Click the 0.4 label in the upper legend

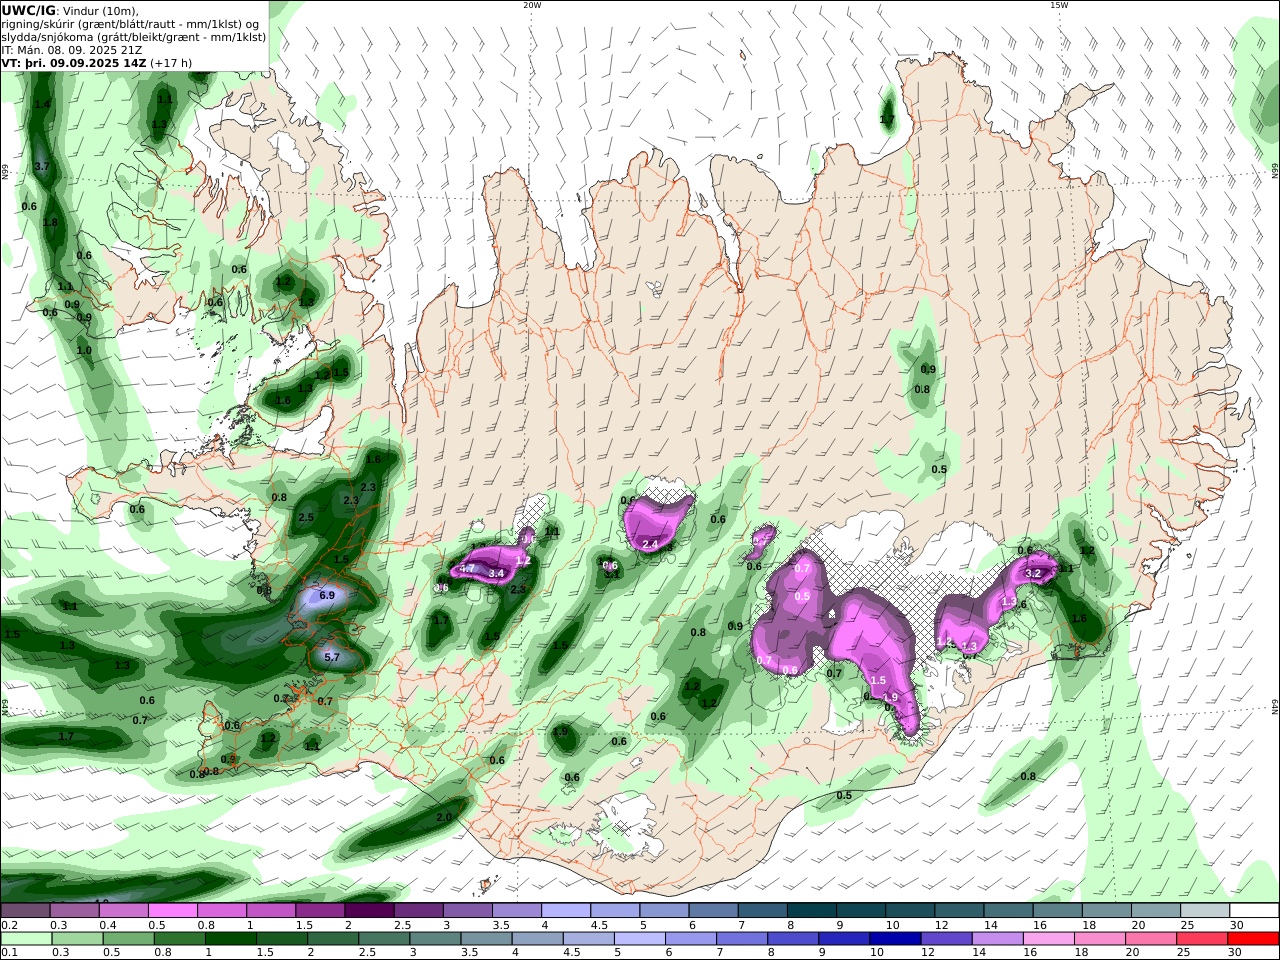click(107, 925)
